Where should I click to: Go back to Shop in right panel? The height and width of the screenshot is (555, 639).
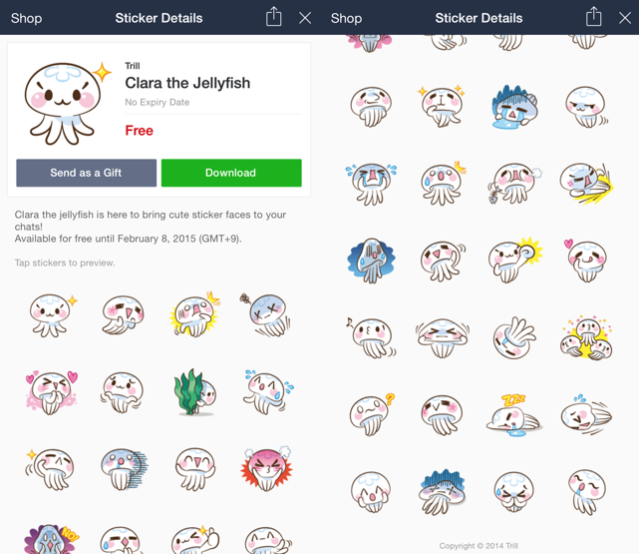click(346, 18)
